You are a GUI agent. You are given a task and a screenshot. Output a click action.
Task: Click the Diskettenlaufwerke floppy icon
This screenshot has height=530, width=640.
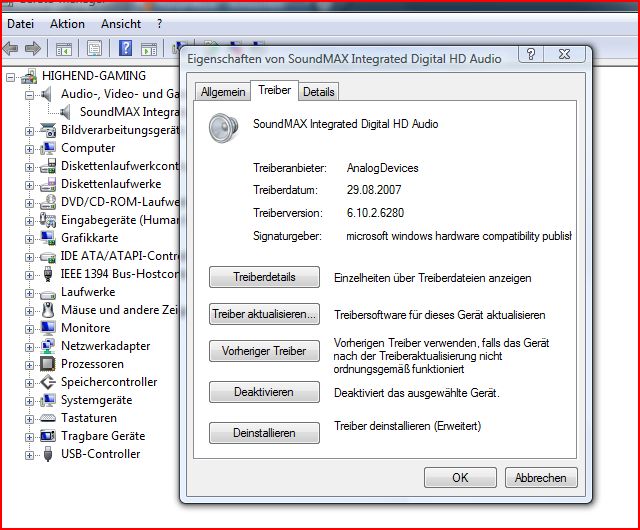point(48,184)
